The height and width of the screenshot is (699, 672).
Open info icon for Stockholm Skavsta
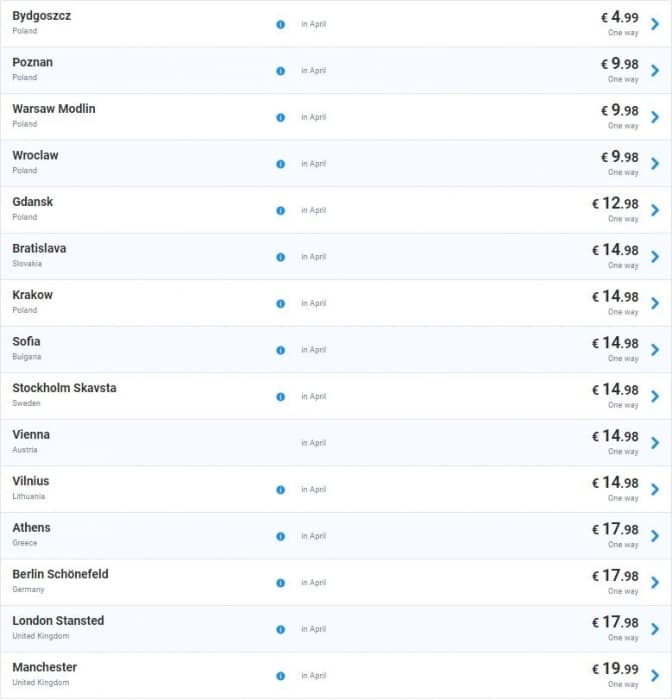280,397
